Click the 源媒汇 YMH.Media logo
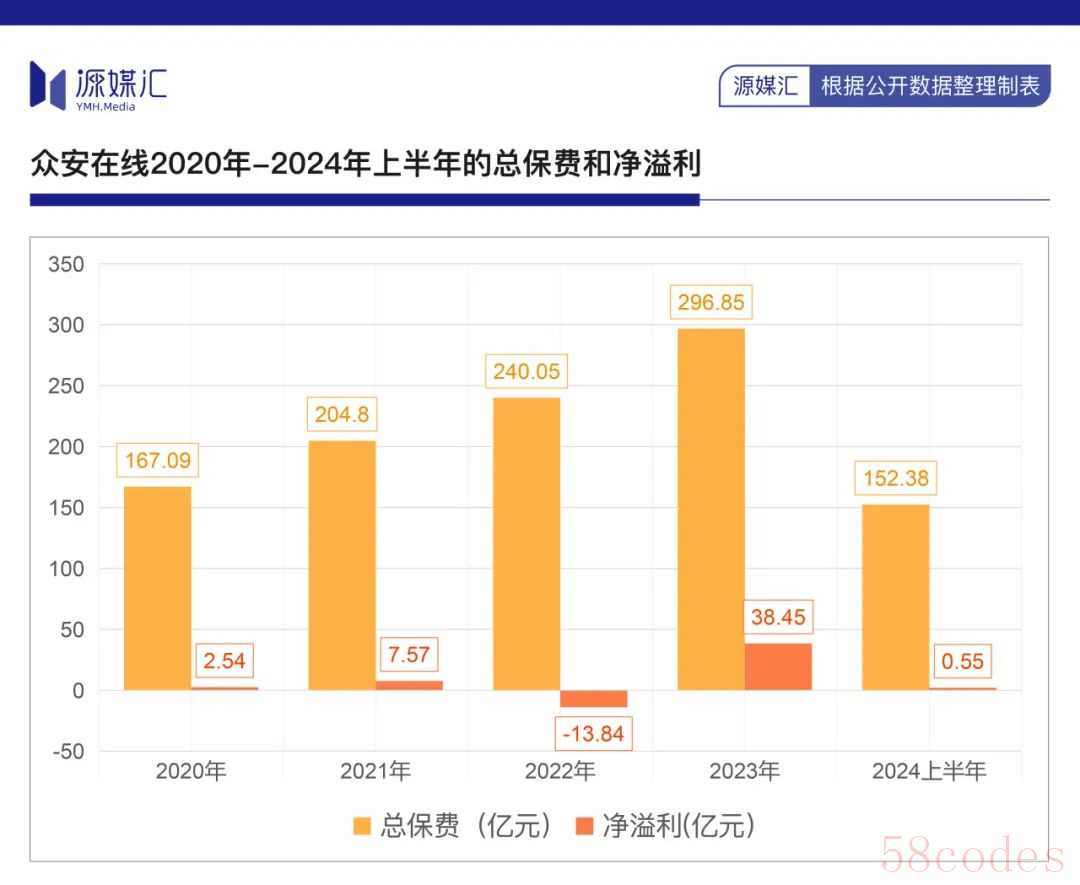Viewport: 1080px width, 885px height. point(98,86)
